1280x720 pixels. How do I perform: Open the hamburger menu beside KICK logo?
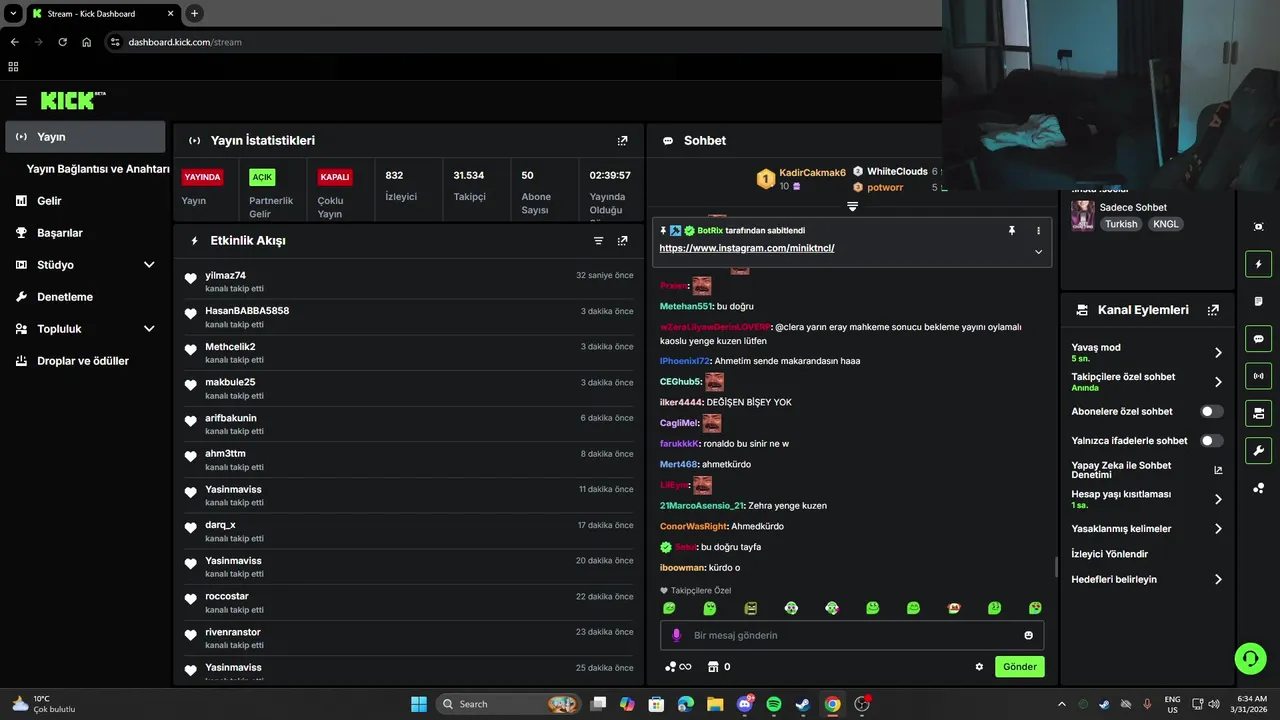point(21,101)
